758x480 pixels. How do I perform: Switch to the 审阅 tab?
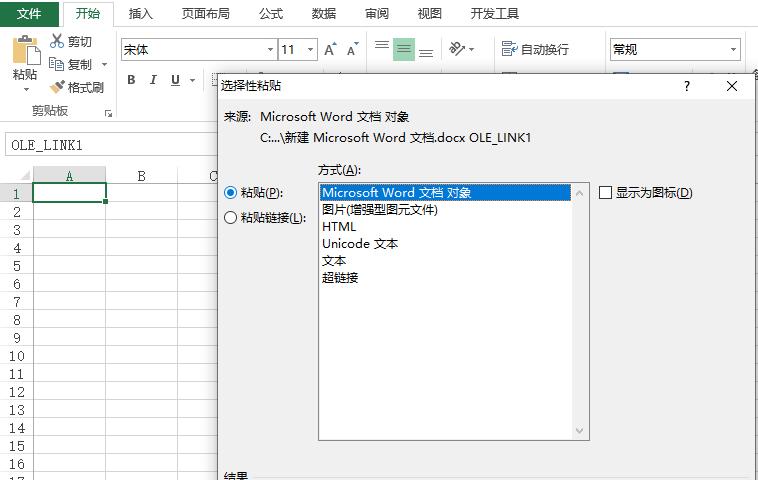tap(377, 14)
